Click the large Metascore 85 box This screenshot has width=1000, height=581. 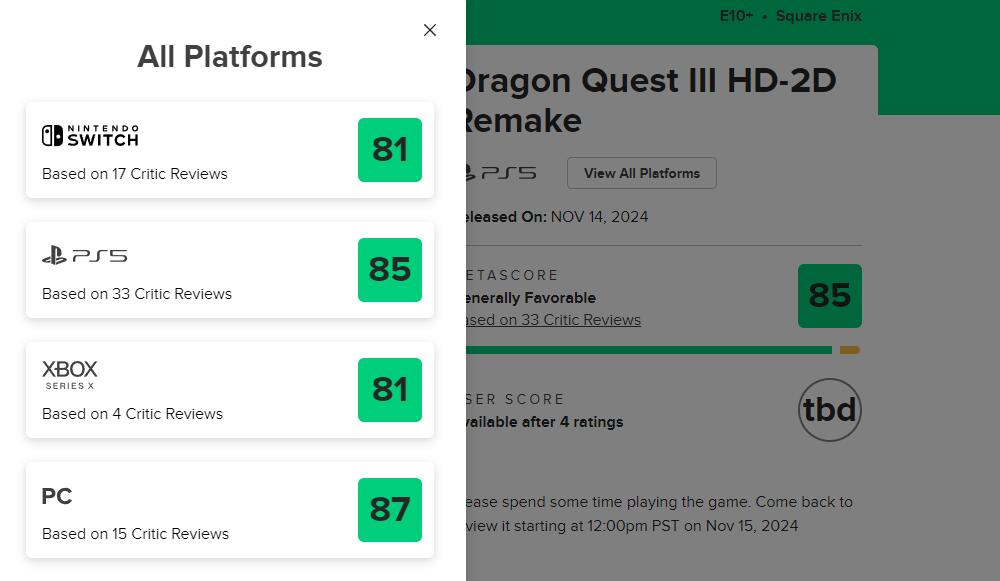click(x=830, y=296)
